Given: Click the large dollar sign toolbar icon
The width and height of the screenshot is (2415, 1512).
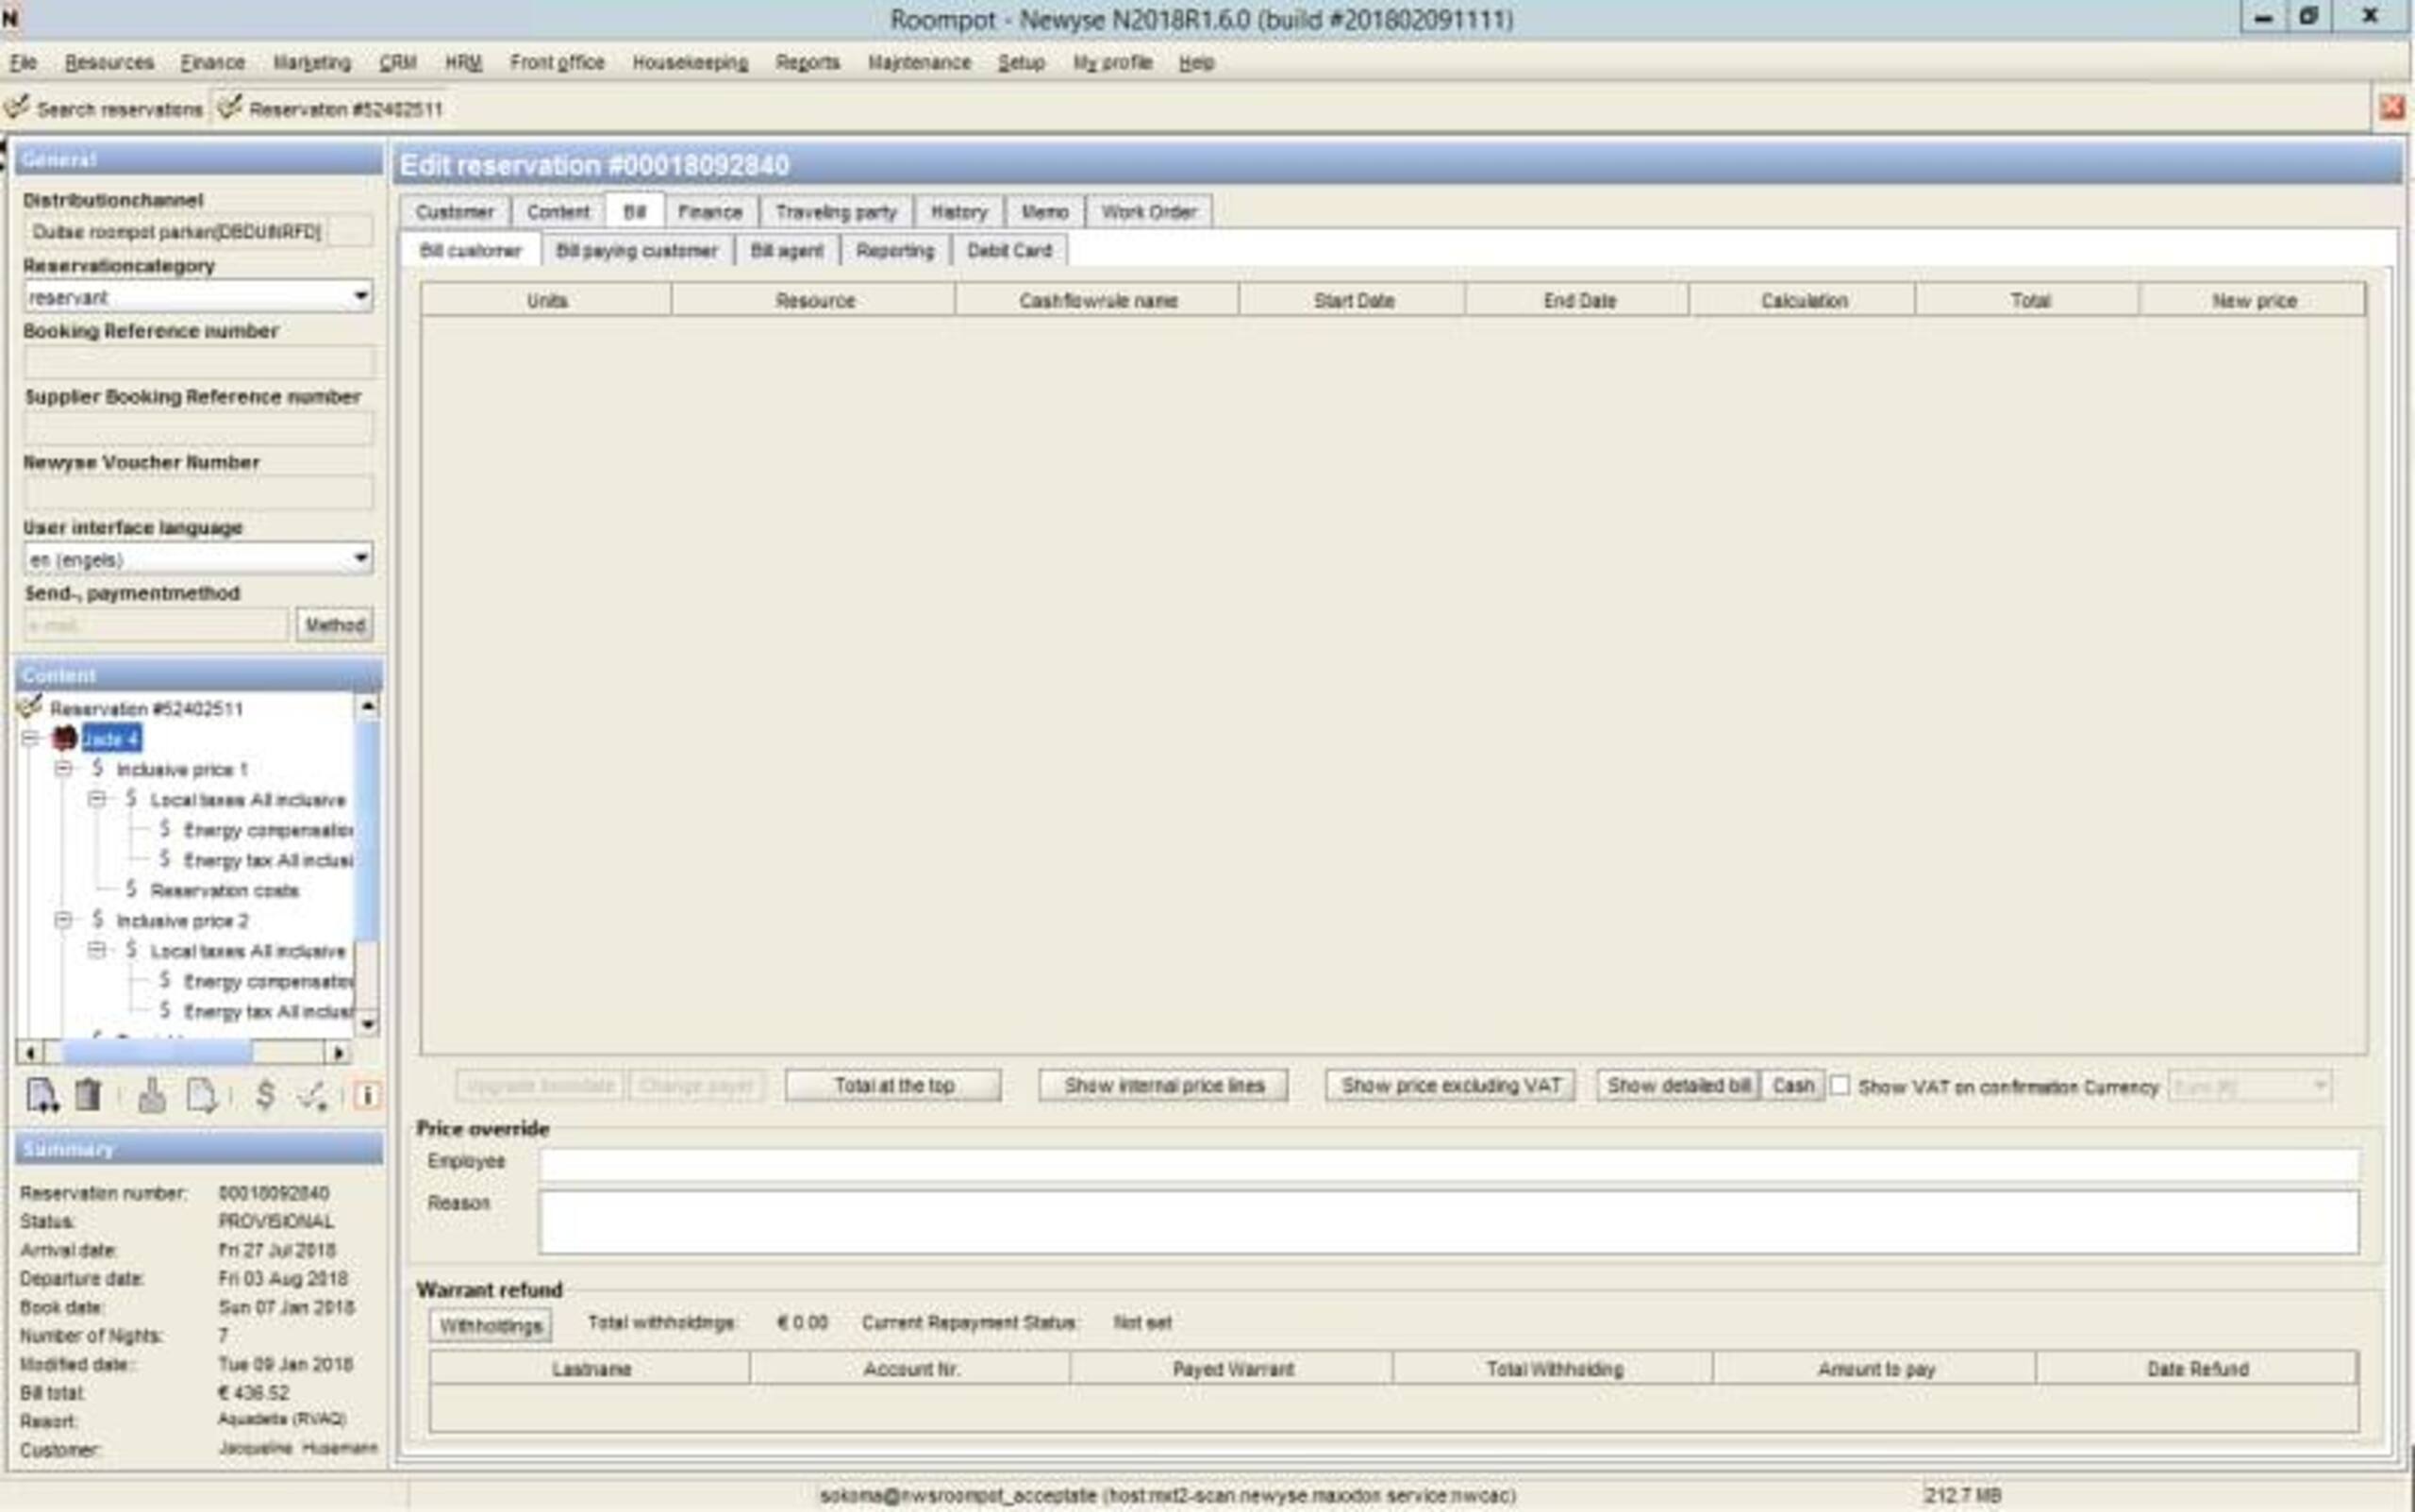Looking at the screenshot, I should point(265,1095).
